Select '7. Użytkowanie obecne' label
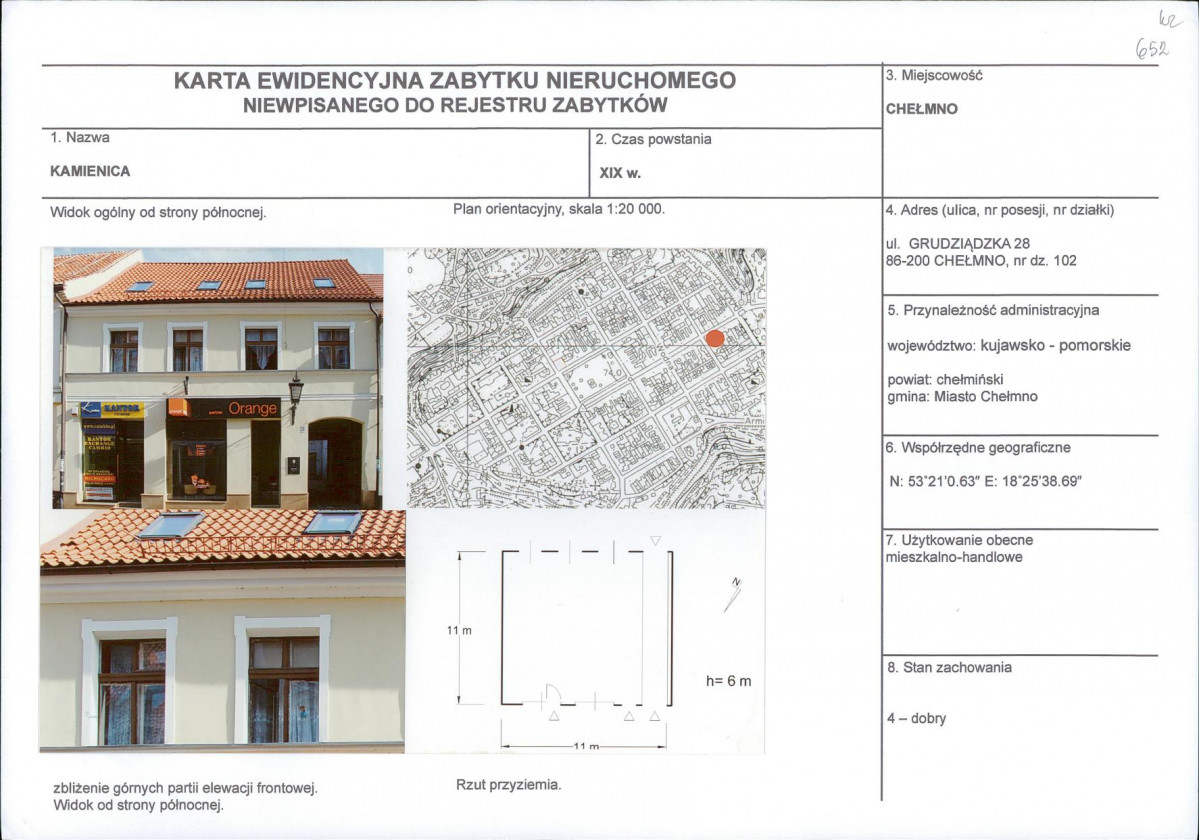 959,540
